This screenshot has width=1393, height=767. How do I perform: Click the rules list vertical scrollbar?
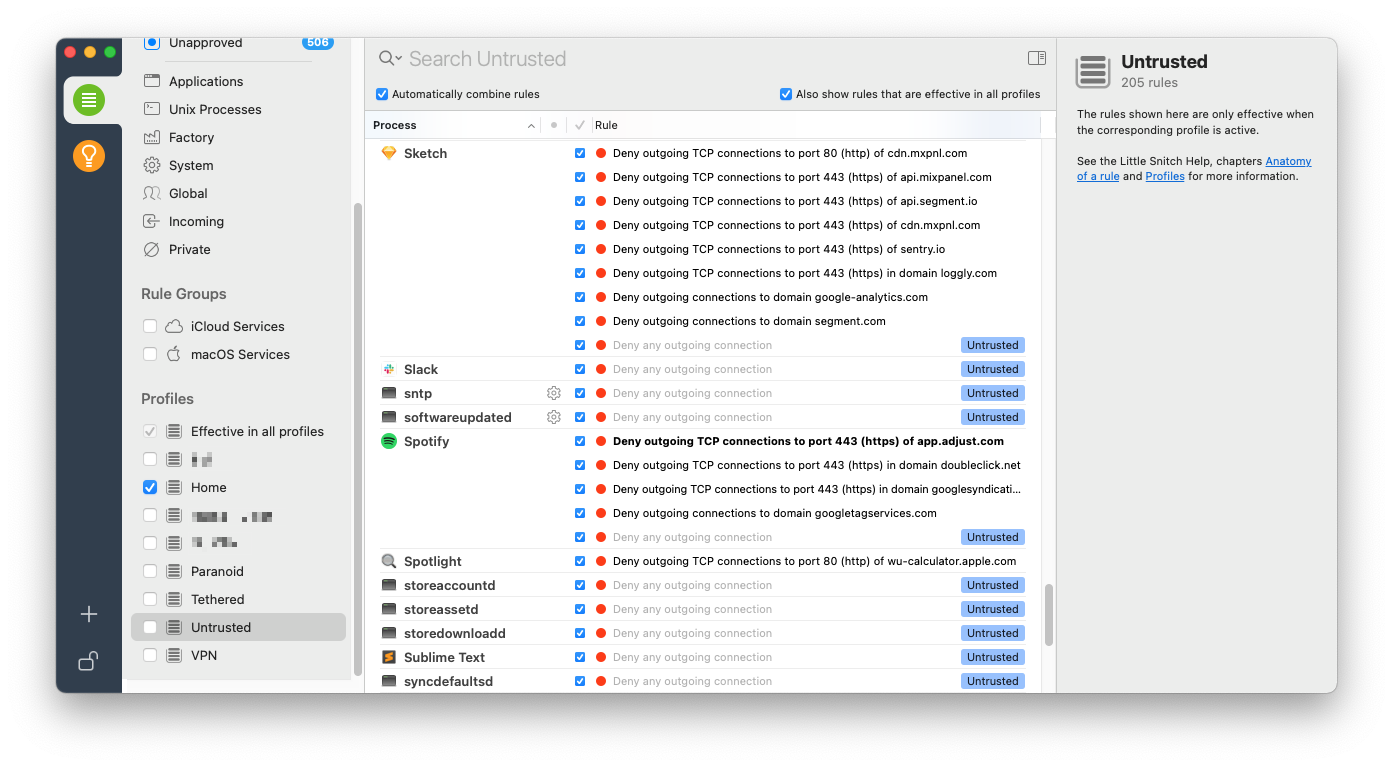1049,614
